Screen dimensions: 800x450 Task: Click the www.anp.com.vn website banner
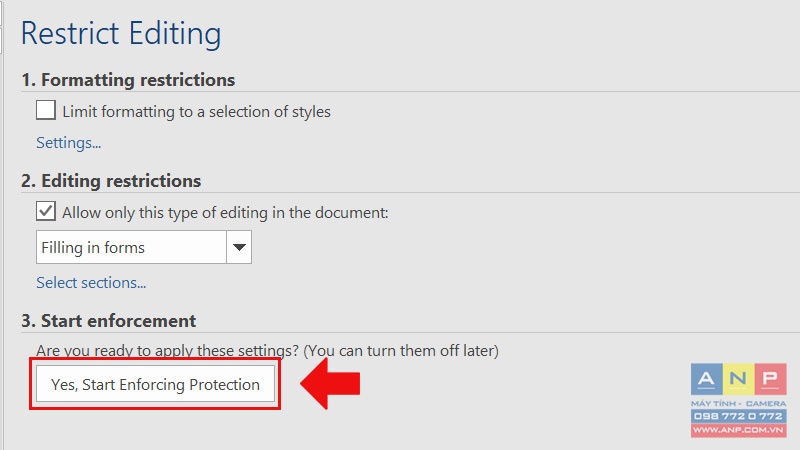[x=738, y=430]
